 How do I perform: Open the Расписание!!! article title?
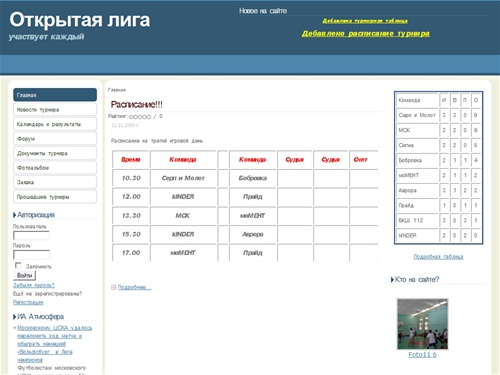click(x=137, y=105)
